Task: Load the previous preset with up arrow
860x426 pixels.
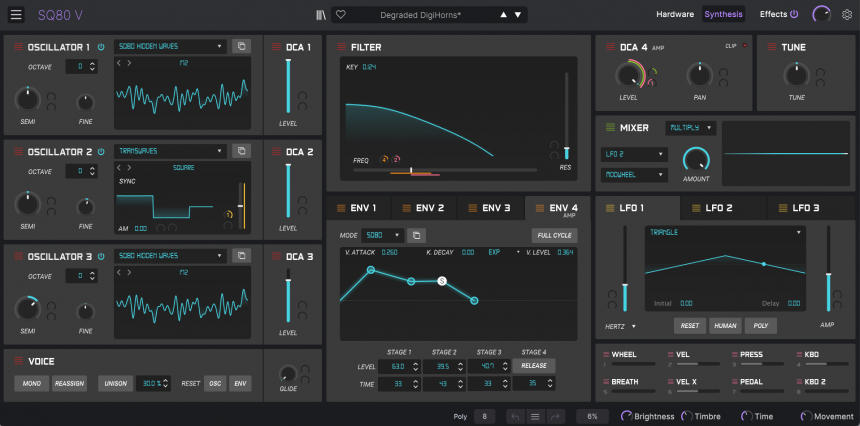Action: click(503, 15)
